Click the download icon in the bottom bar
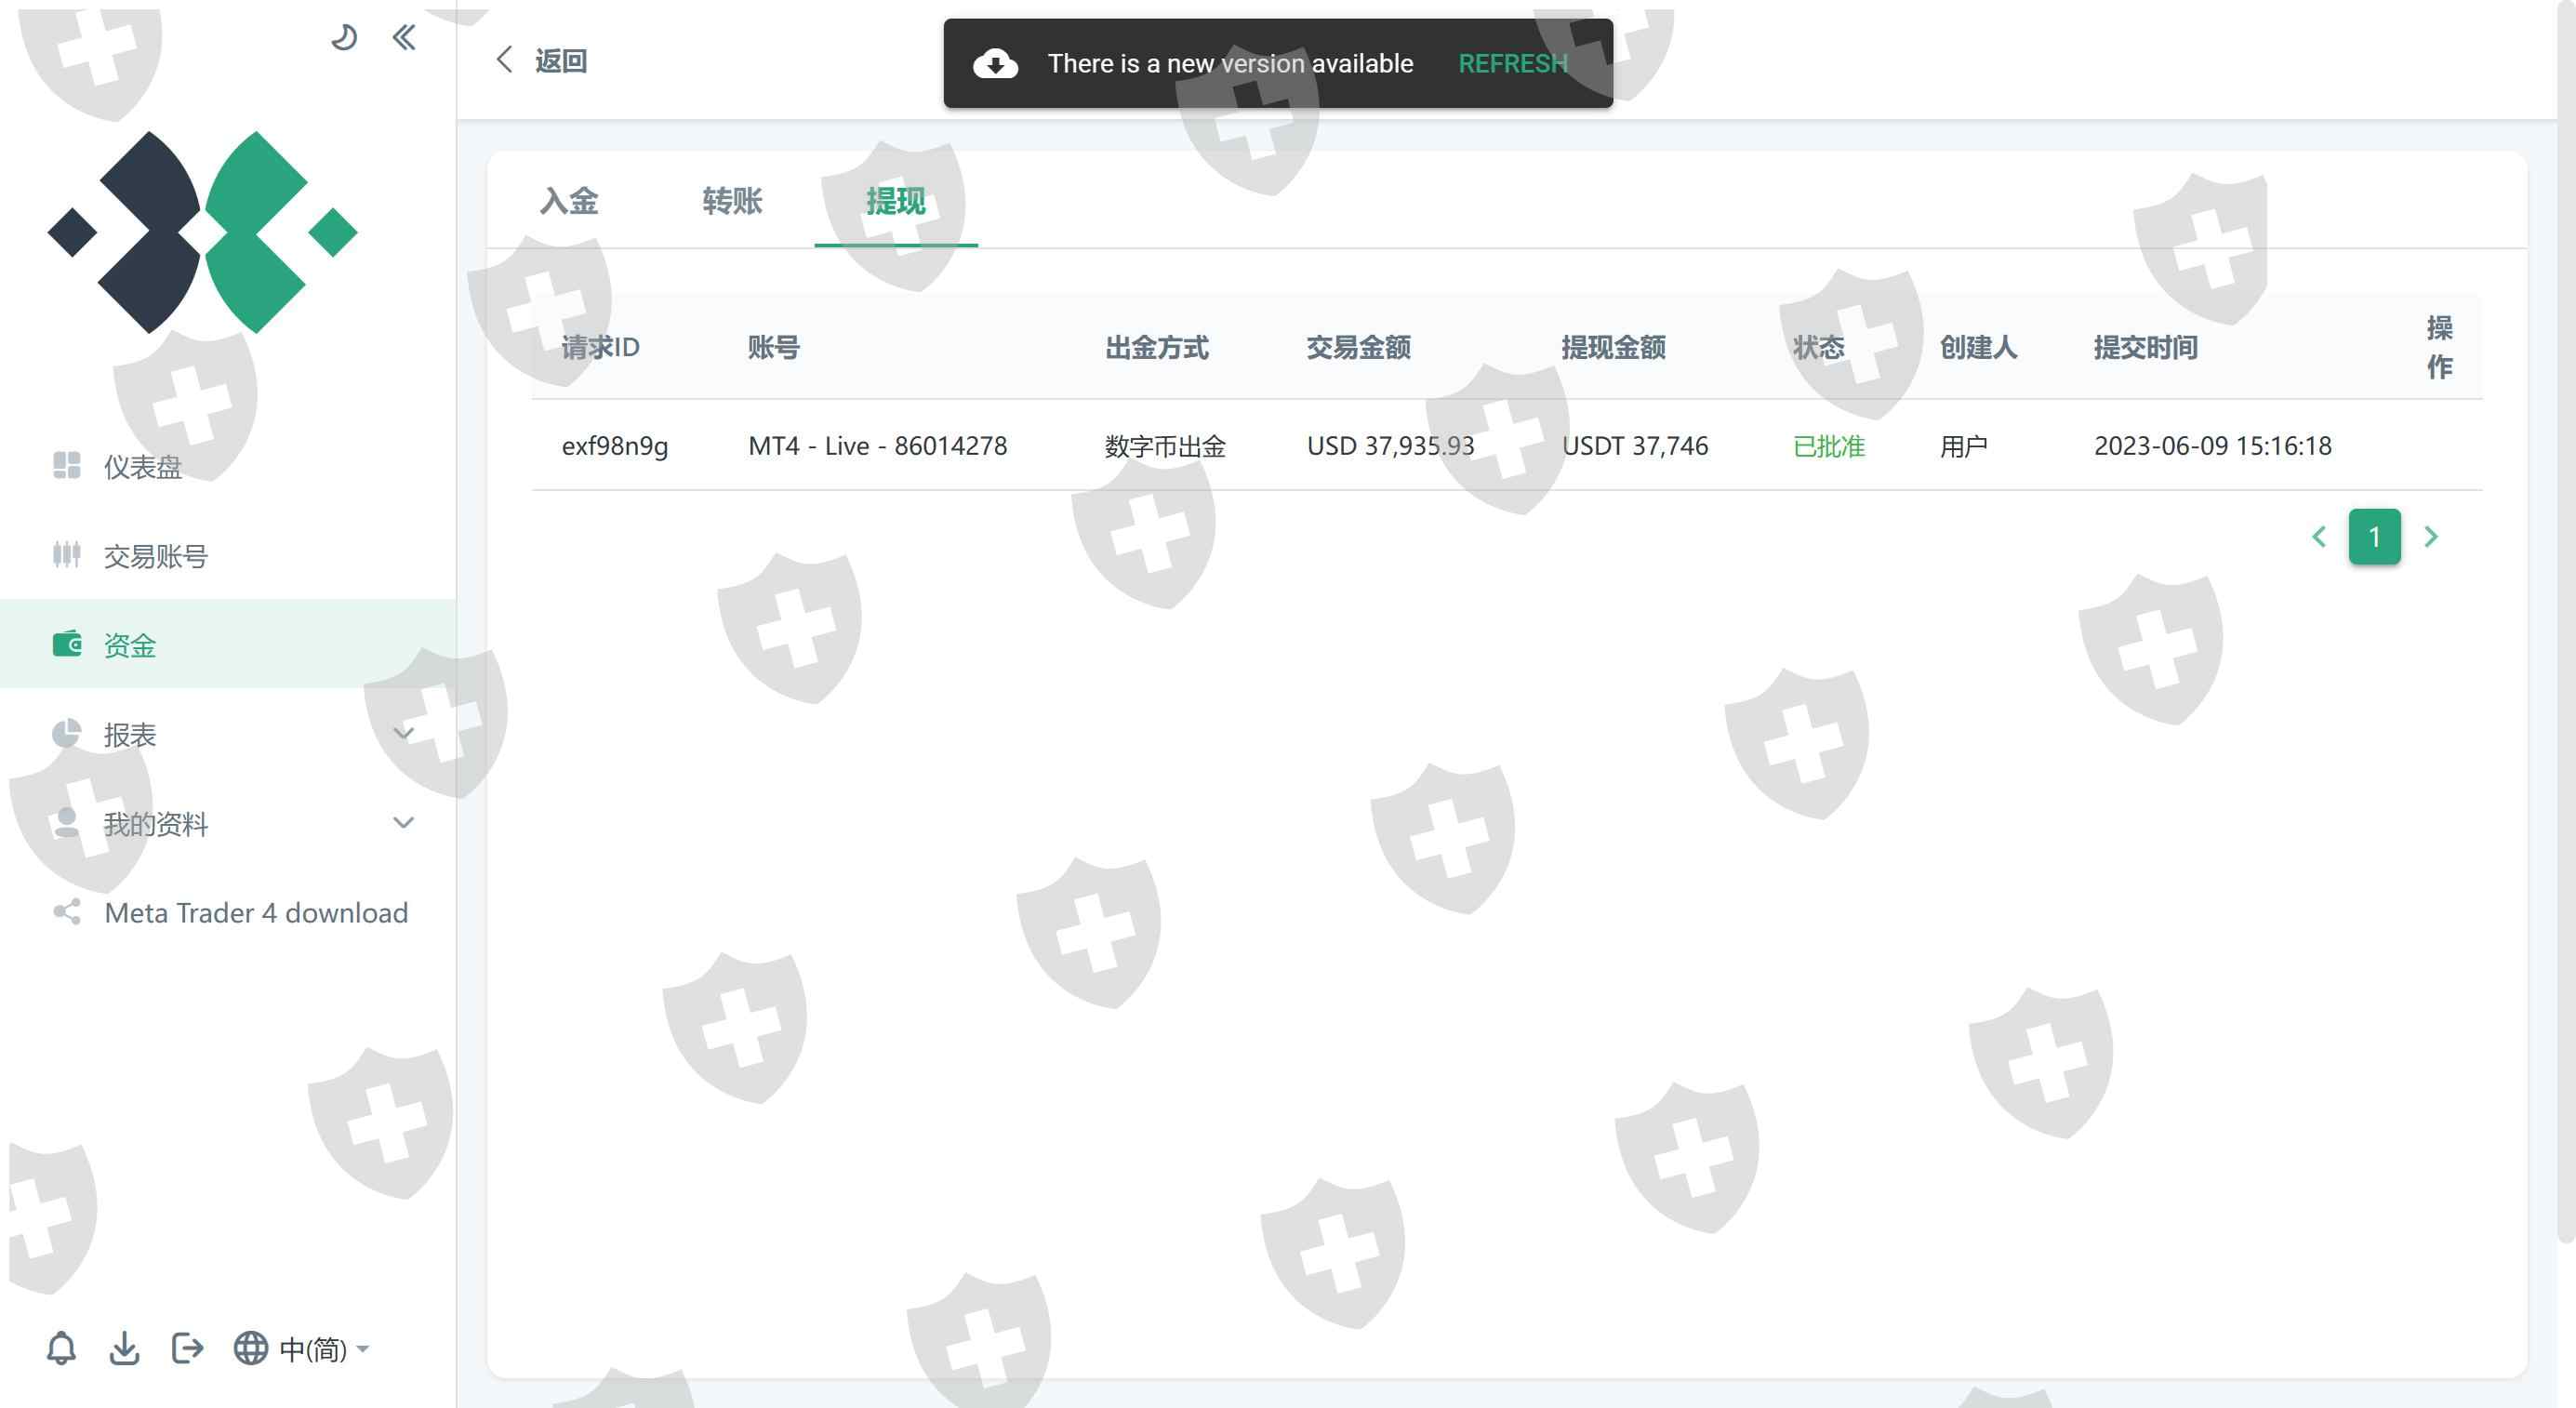The image size is (2576, 1408). [124, 1348]
